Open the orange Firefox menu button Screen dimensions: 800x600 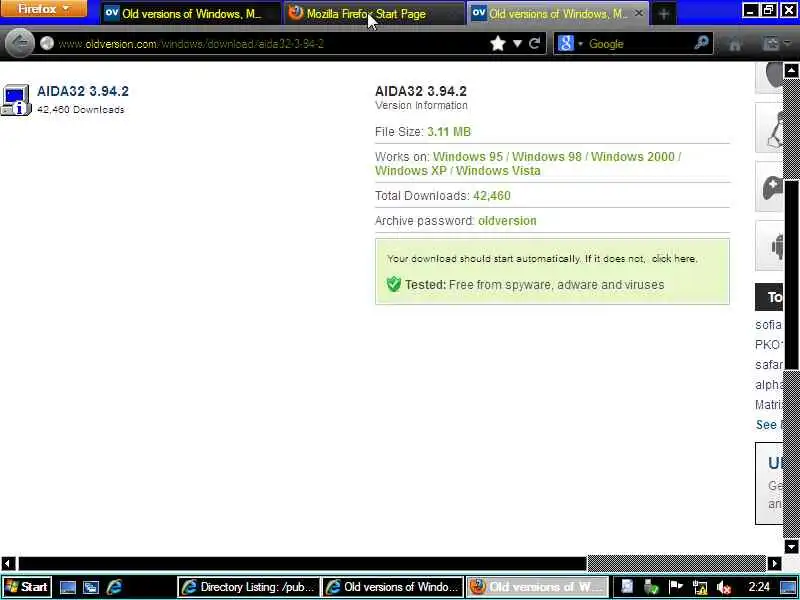click(43, 9)
